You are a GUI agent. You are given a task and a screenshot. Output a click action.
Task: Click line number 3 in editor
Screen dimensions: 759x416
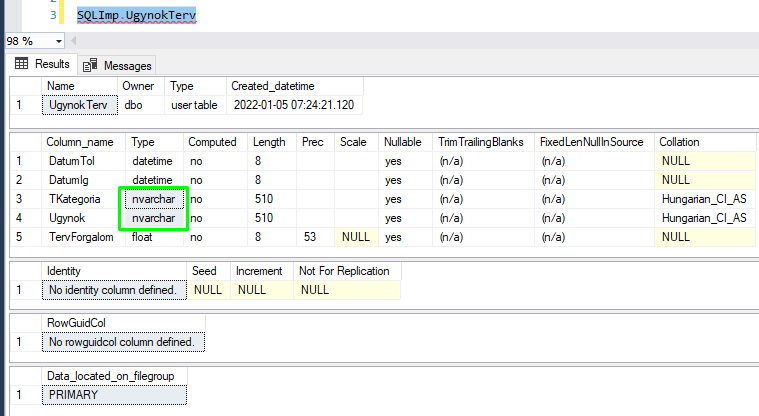[x=53, y=15]
